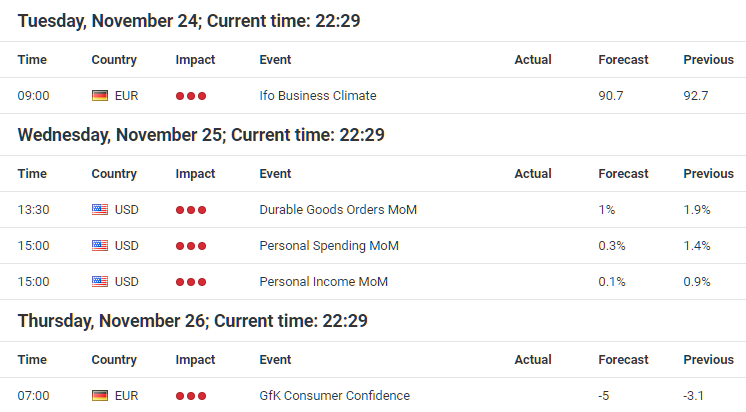
Task: Click the Tuesday, November 24 date heading
Action: coord(189,21)
